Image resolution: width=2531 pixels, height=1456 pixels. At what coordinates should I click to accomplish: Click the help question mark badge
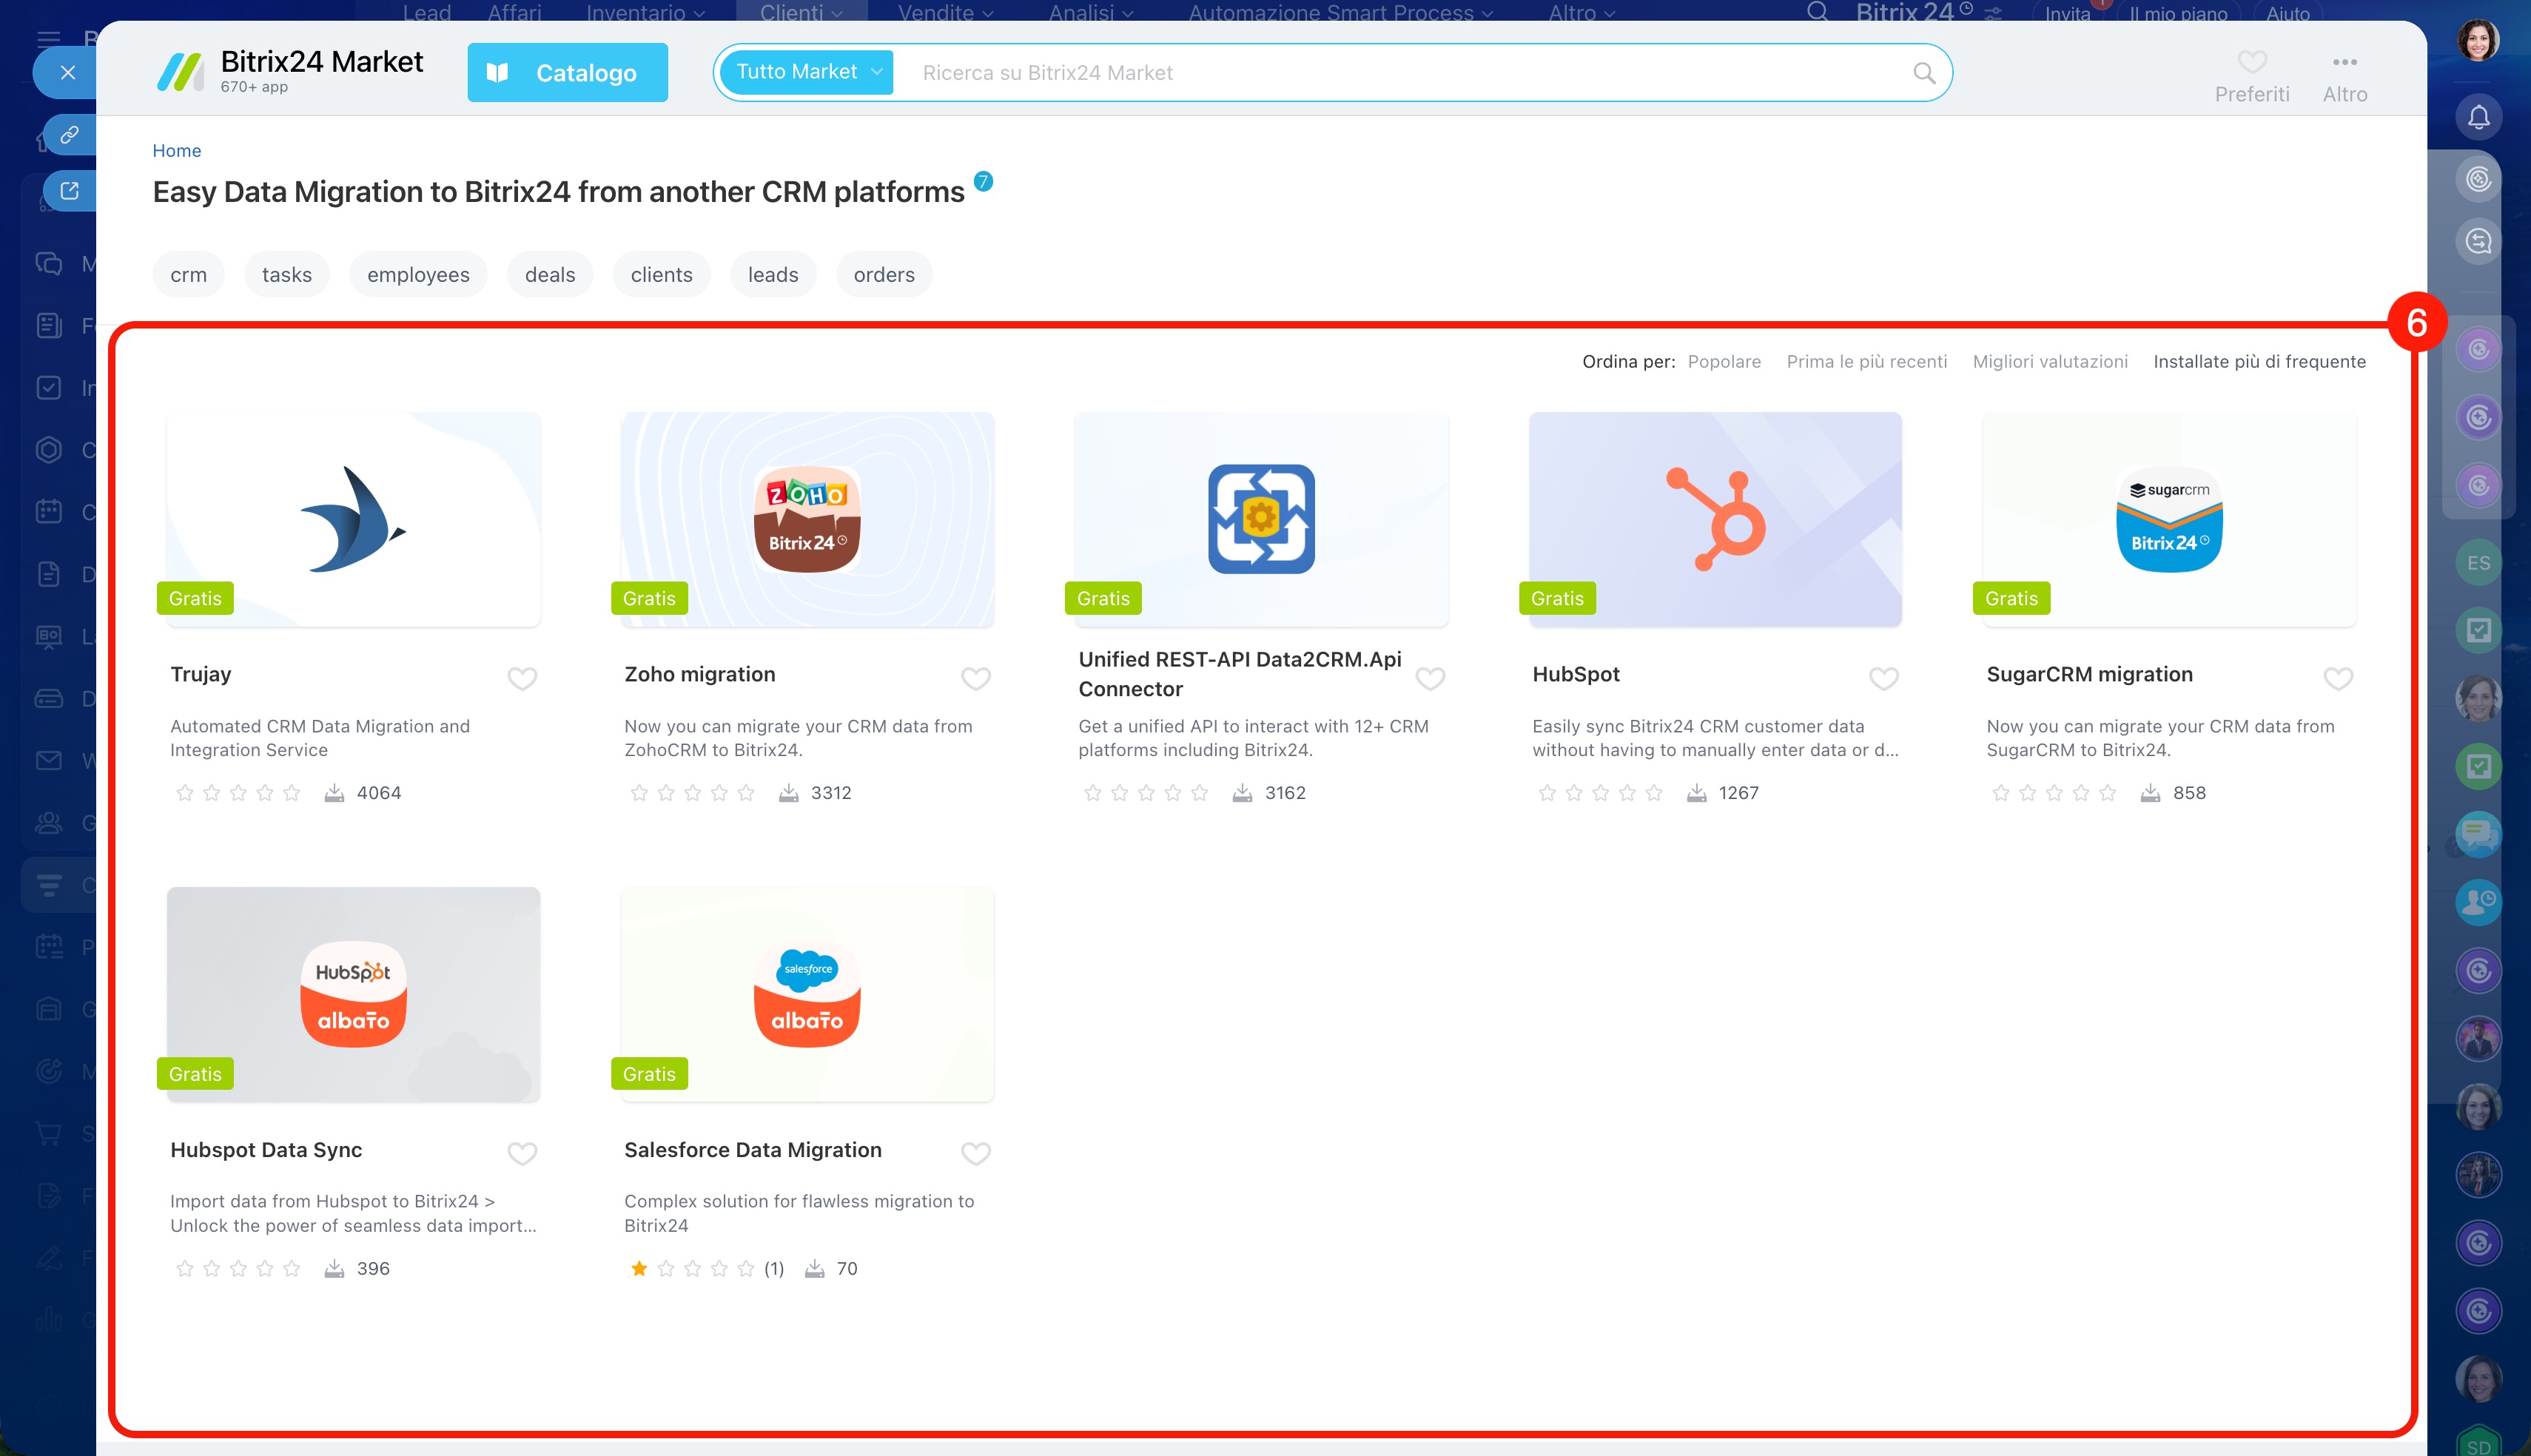(983, 181)
